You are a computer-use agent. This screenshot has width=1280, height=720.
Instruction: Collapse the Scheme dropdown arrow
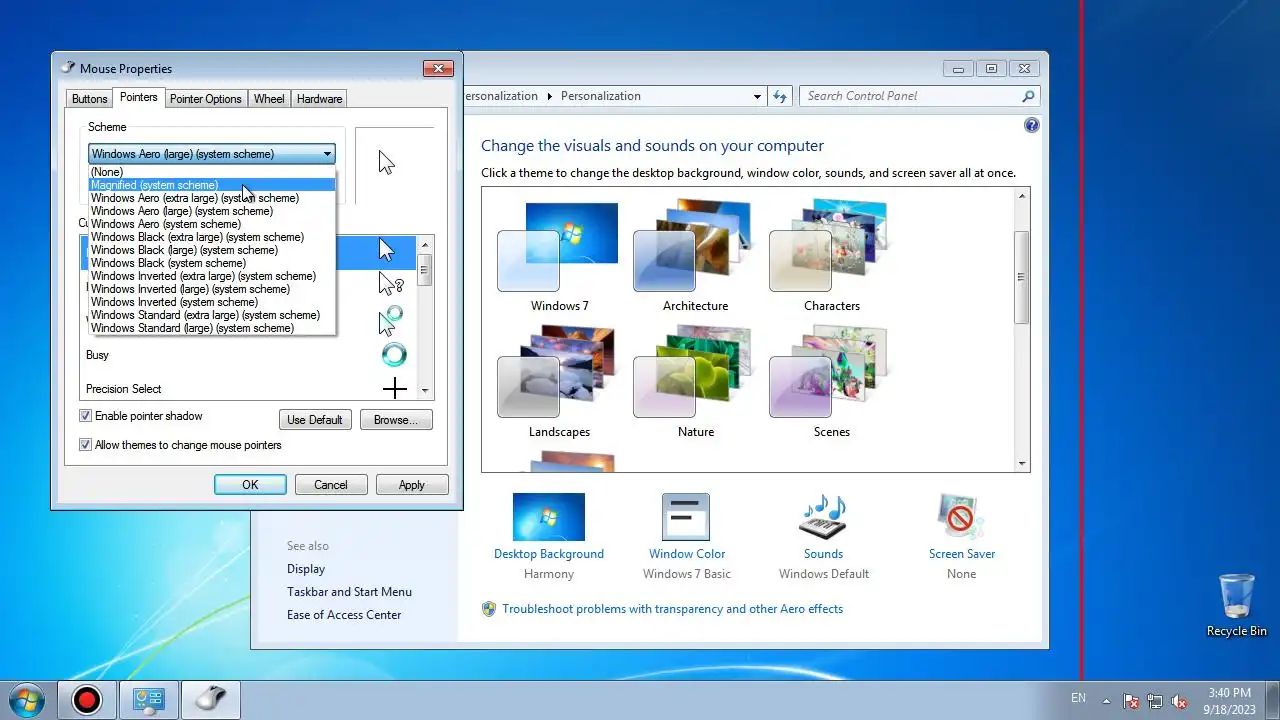pos(327,154)
